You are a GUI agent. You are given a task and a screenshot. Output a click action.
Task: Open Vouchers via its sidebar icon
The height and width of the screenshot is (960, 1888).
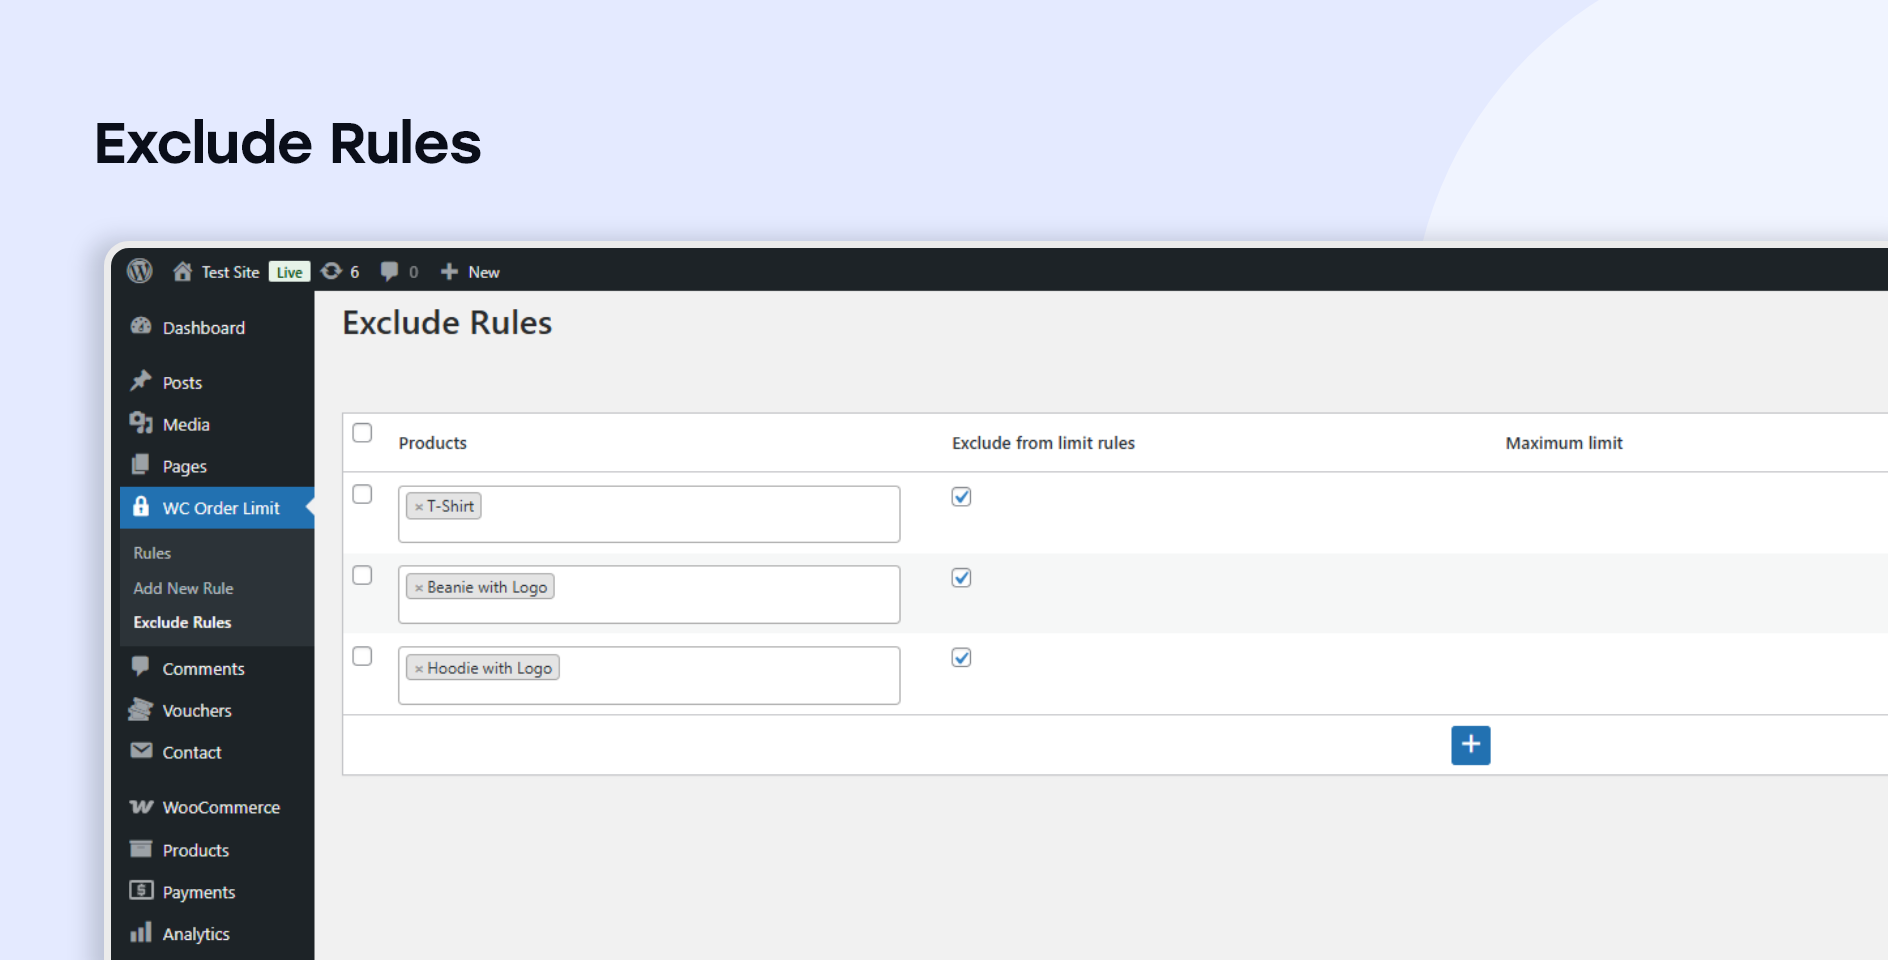(141, 710)
